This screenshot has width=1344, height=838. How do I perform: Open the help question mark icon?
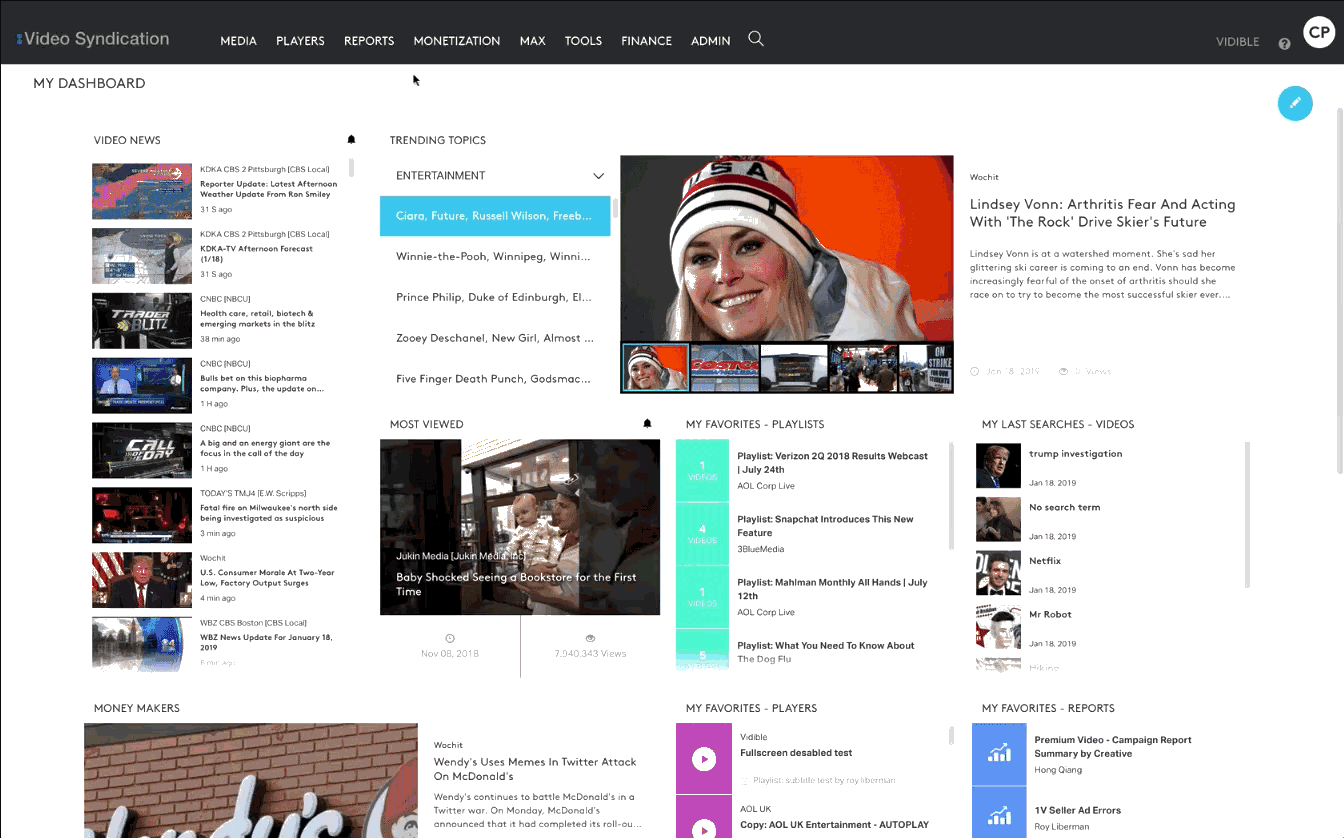(x=1284, y=44)
